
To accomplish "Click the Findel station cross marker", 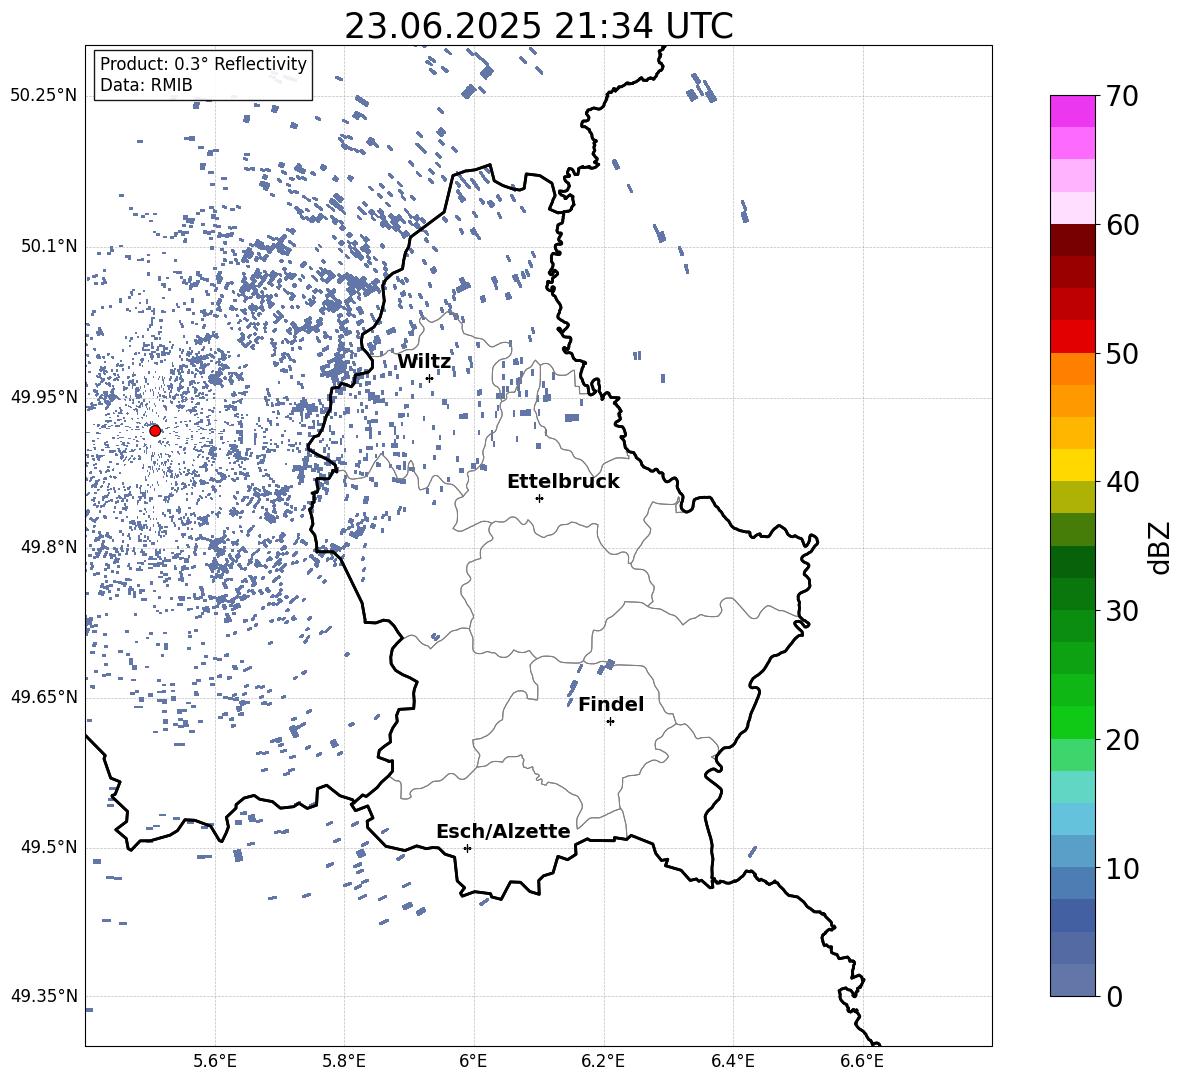I will pyautogui.click(x=610, y=722).
